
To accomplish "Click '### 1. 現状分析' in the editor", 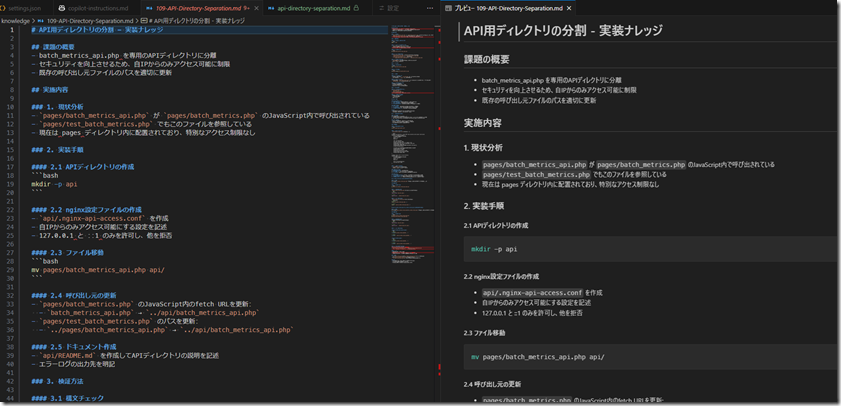I will (57, 107).
